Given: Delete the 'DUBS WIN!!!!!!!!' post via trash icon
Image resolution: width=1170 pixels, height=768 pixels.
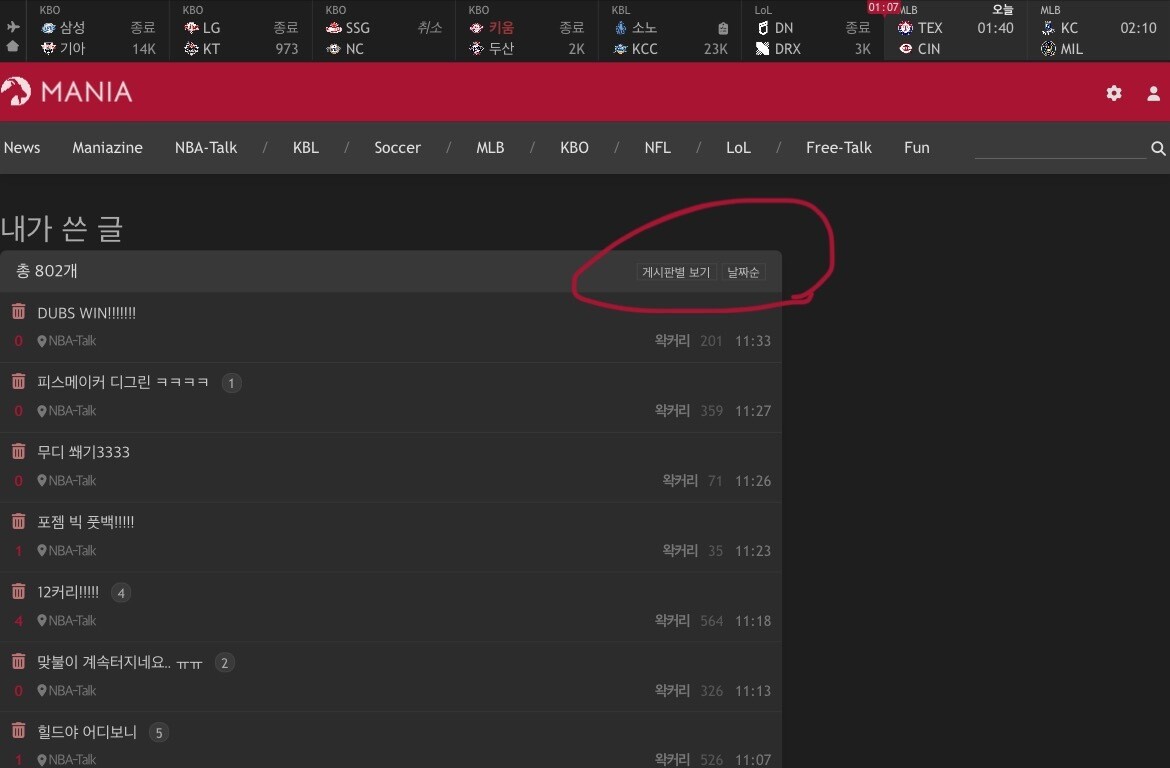Looking at the screenshot, I should (19, 311).
